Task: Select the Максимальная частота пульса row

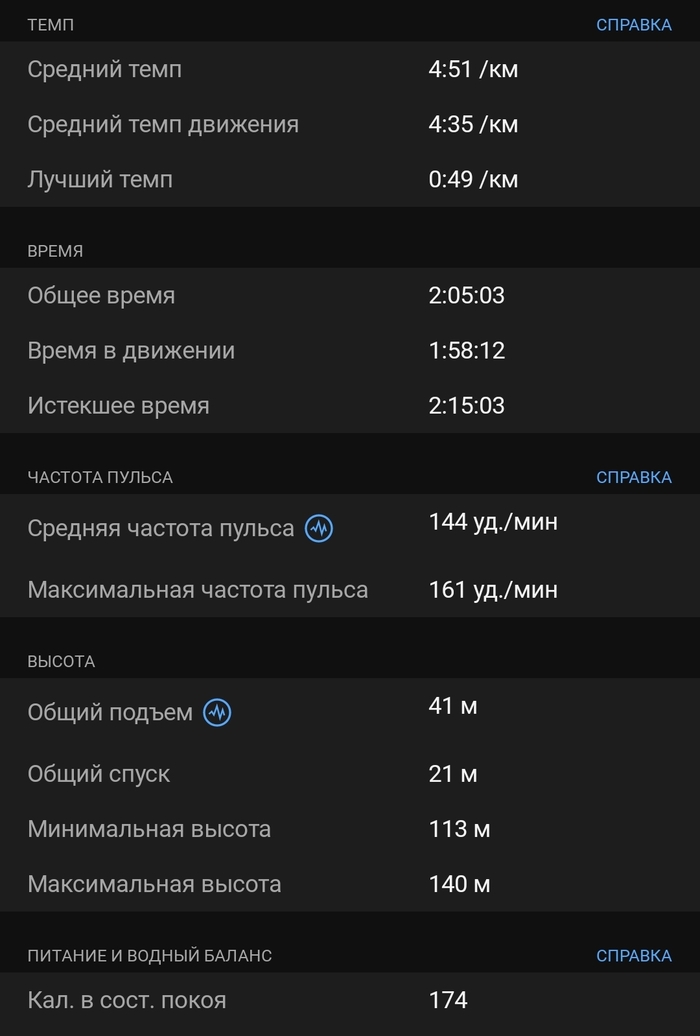Action: pos(350,590)
